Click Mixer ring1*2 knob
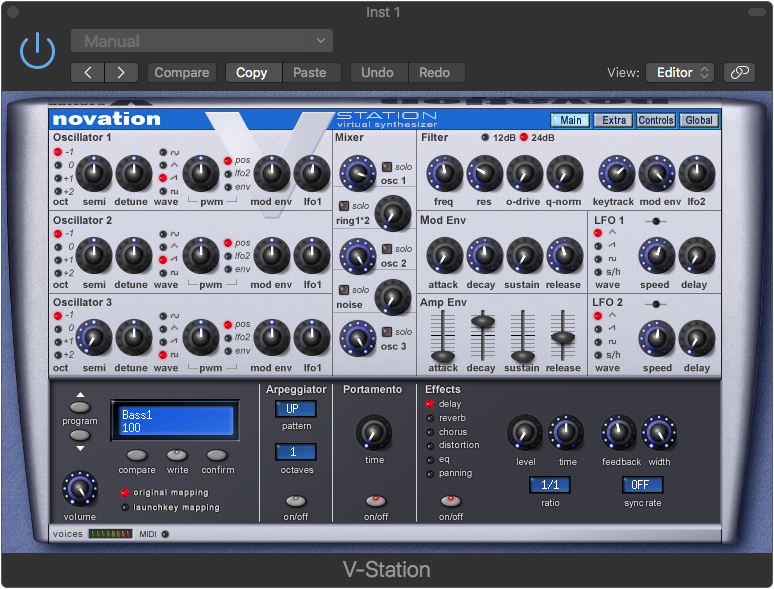Screen dimensions: 774x589 click(x=393, y=213)
